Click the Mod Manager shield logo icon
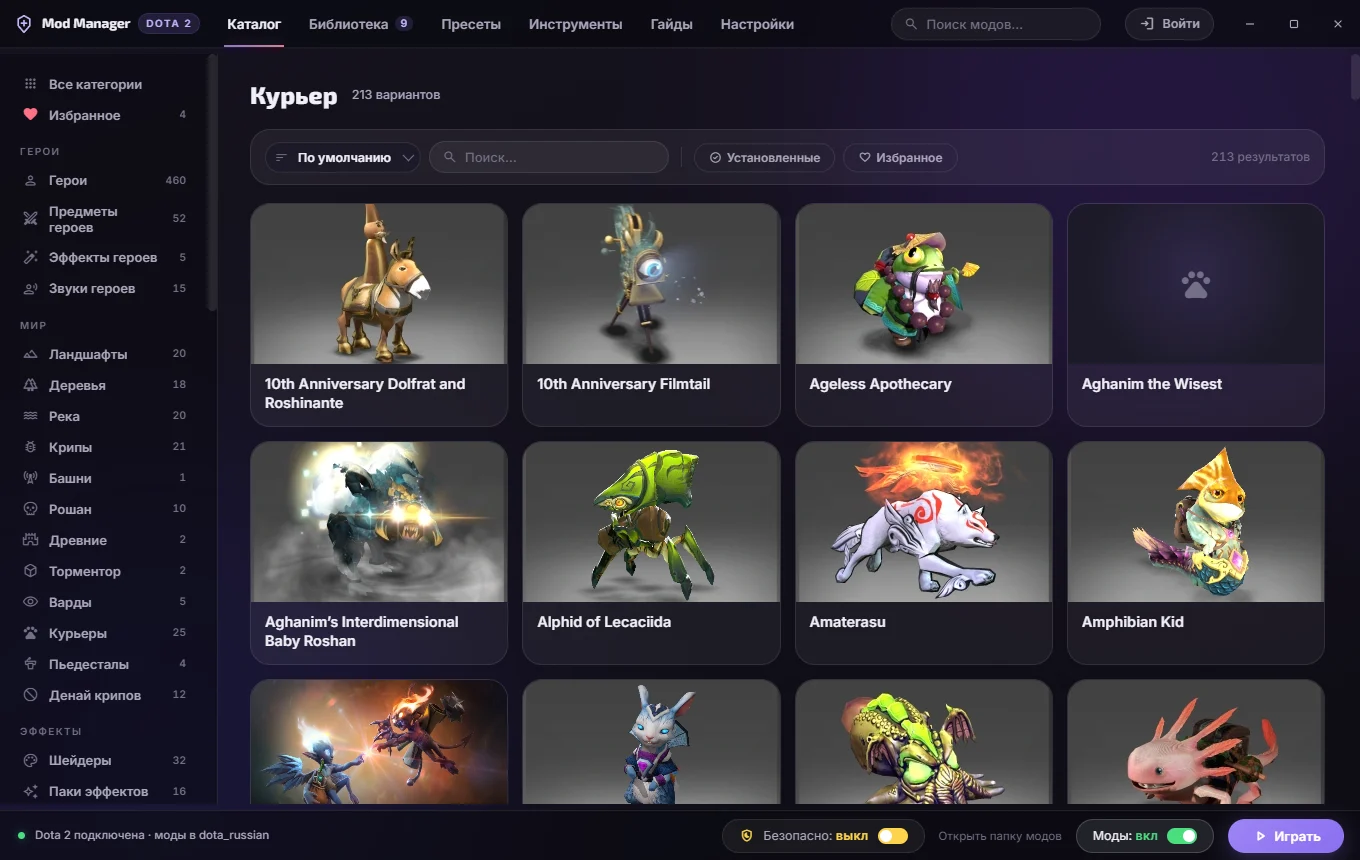 24,24
